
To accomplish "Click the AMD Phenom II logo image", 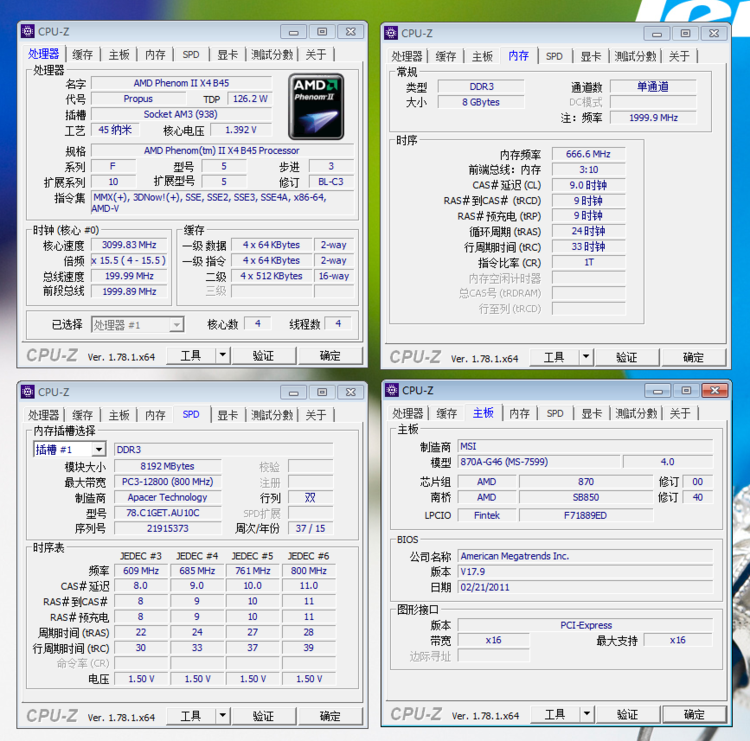I will coord(316,106).
